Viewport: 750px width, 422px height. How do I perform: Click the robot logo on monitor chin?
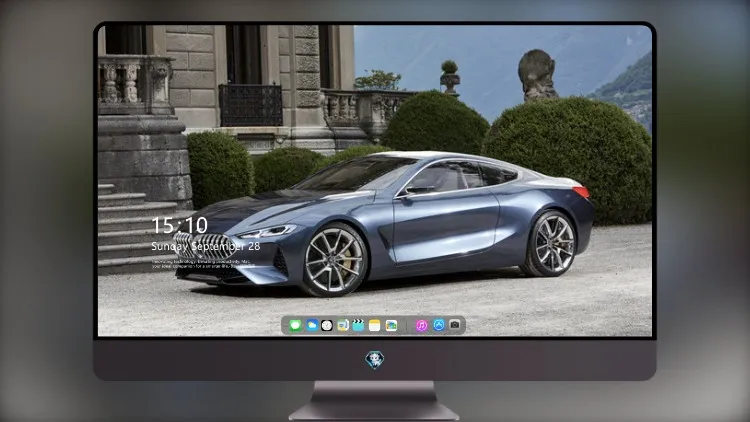375,360
